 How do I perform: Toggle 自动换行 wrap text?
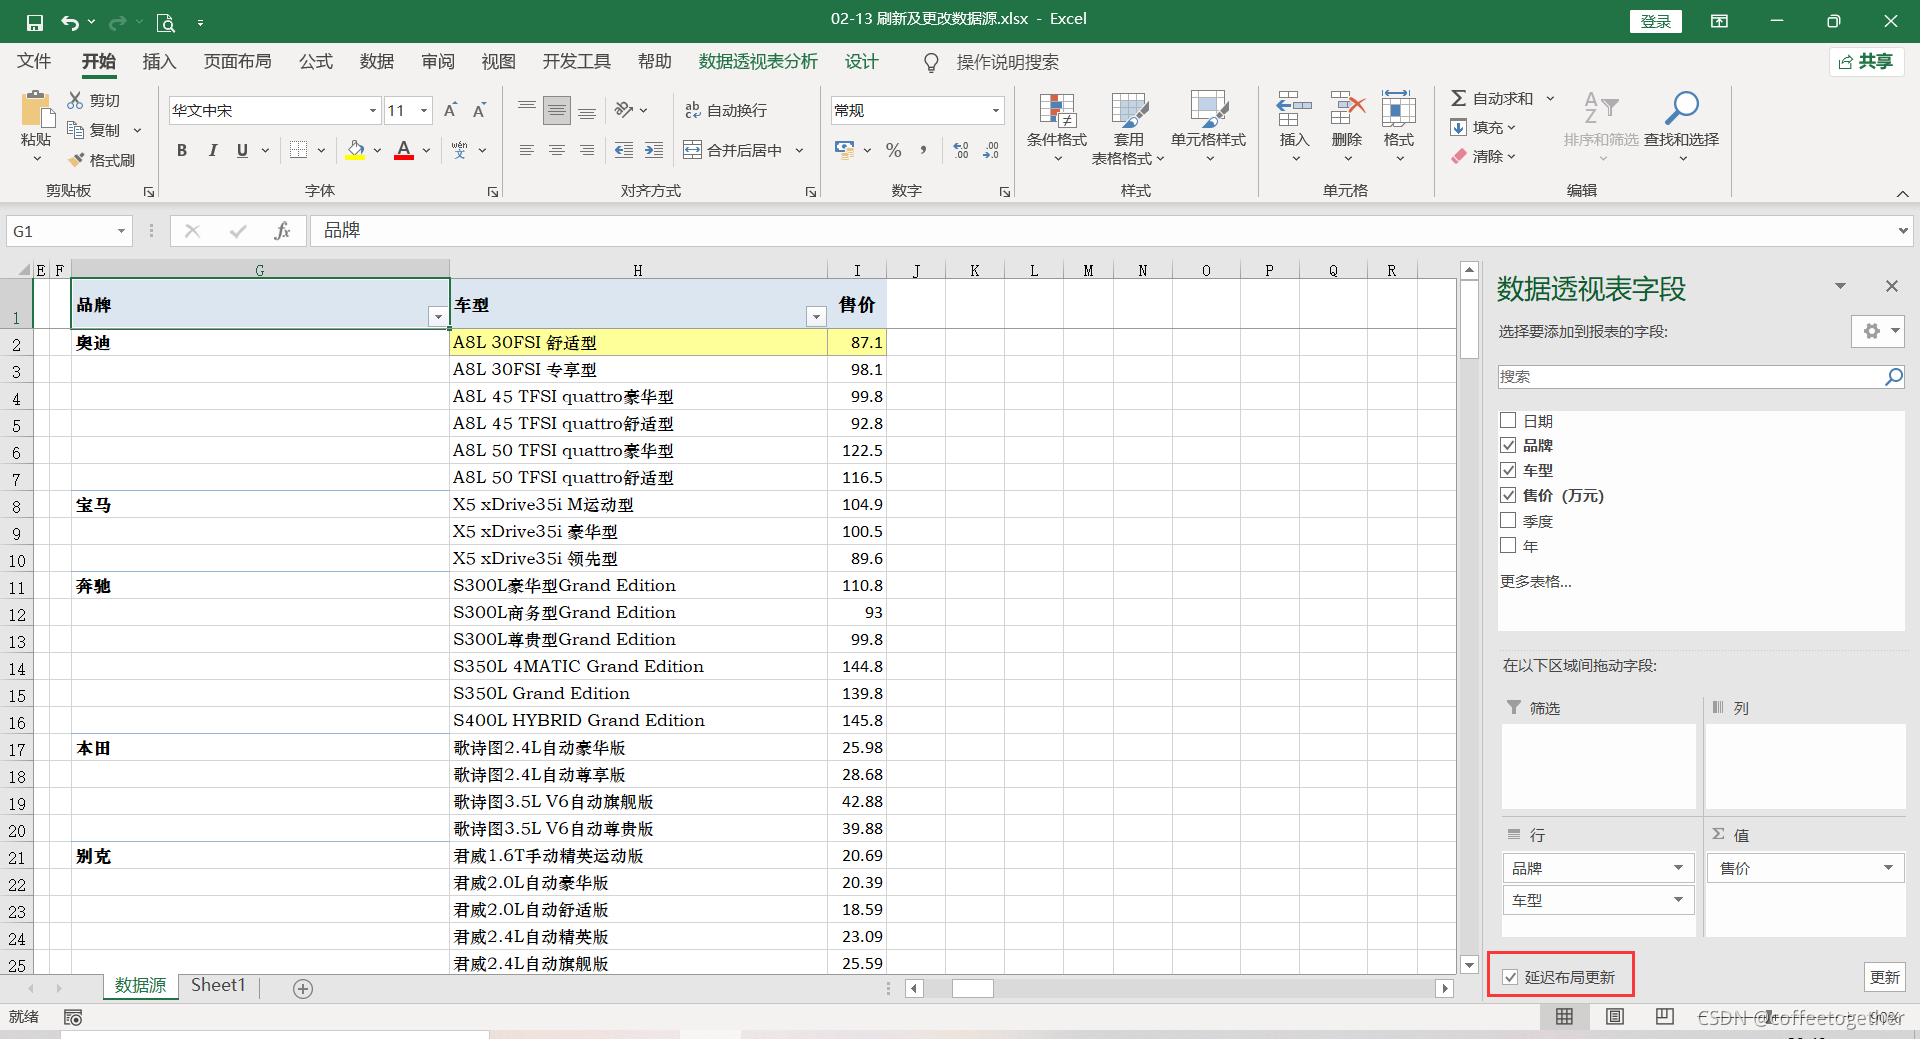point(727,110)
